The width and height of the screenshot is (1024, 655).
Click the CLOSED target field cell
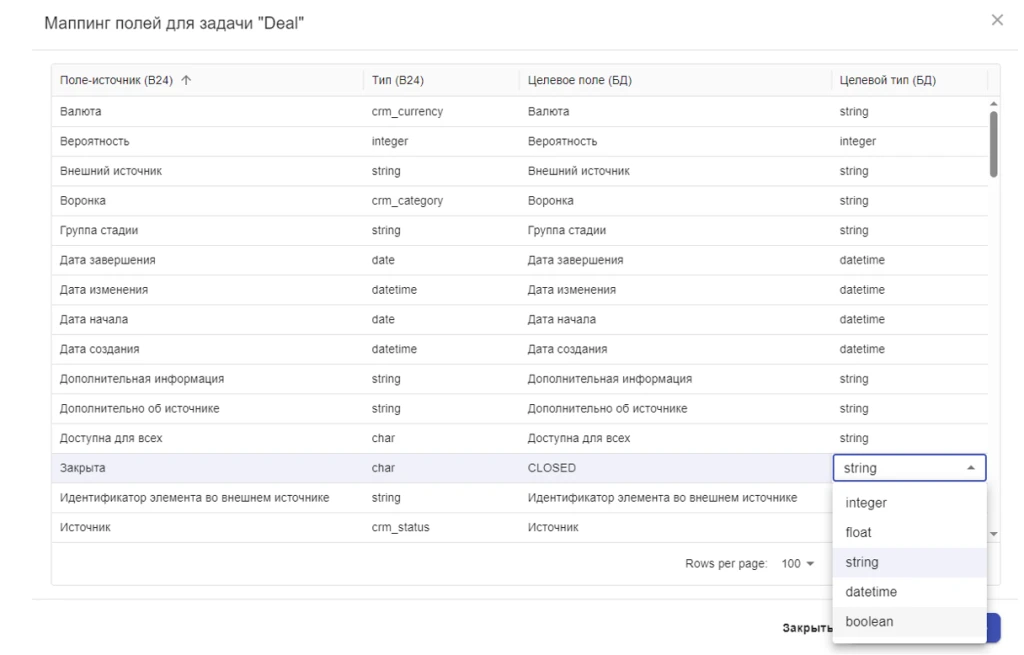click(550, 468)
